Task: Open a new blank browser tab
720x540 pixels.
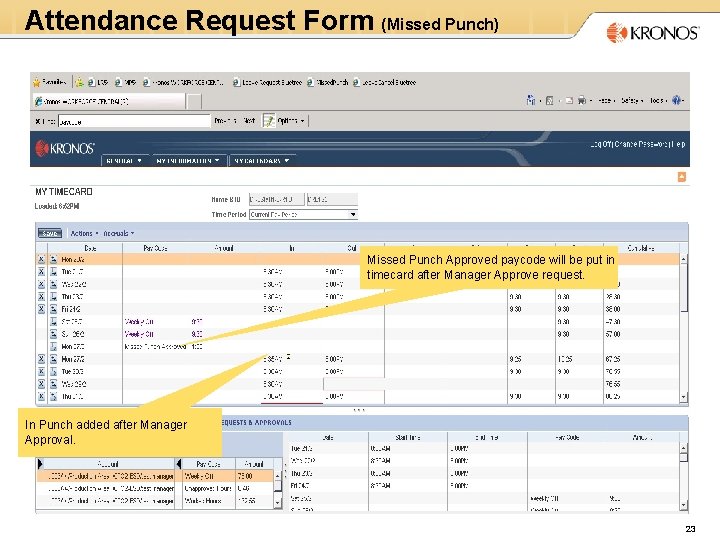Action: pyautogui.click(x=194, y=101)
